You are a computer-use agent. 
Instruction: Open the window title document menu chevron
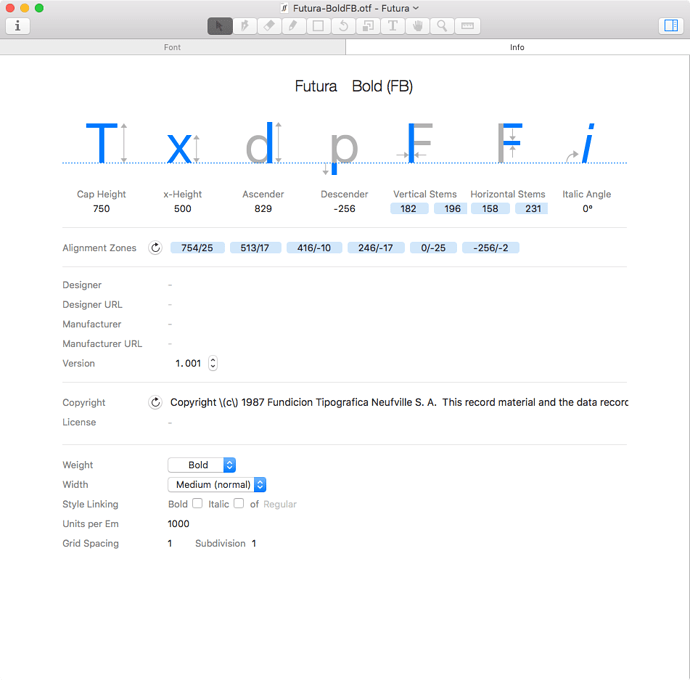click(x=416, y=8)
